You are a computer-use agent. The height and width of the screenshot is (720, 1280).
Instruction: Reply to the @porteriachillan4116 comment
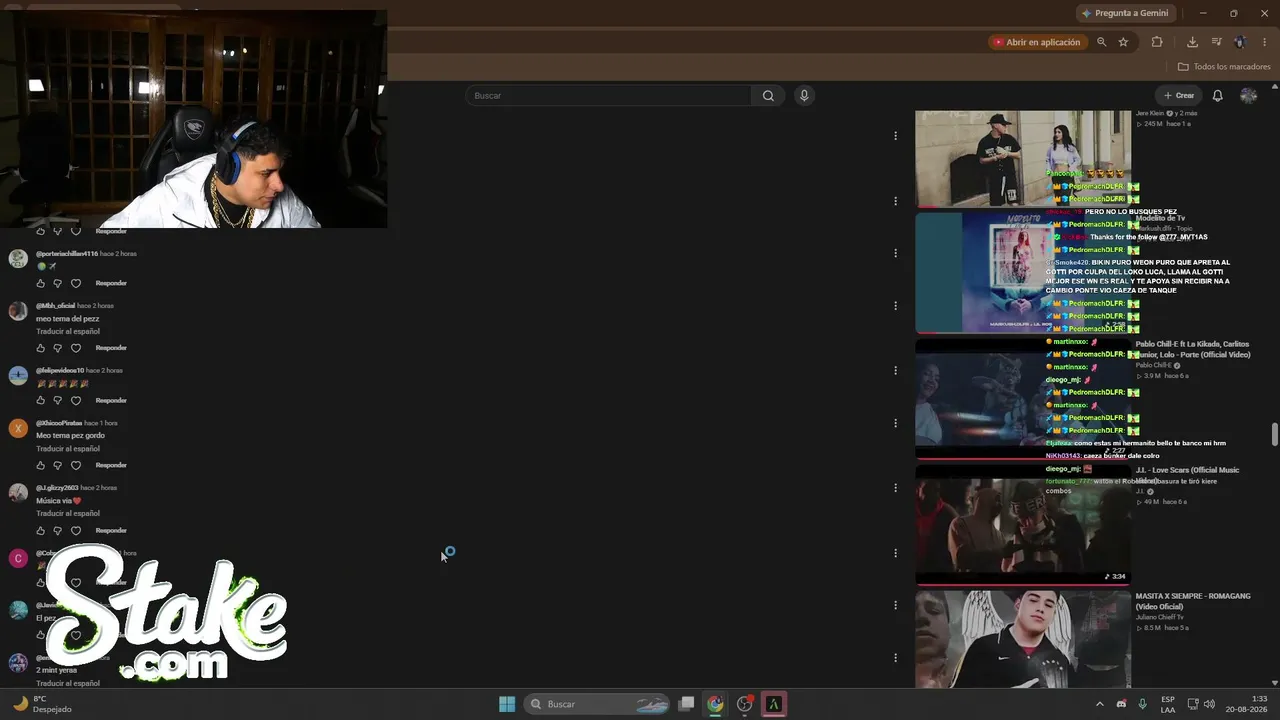coord(111,283)
